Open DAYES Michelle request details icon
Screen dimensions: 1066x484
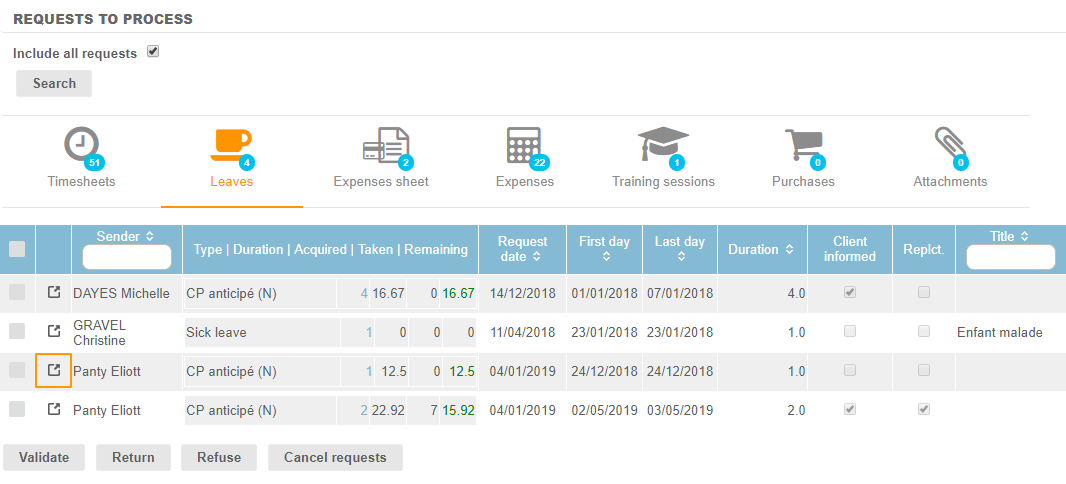click(x=54, y=293)
